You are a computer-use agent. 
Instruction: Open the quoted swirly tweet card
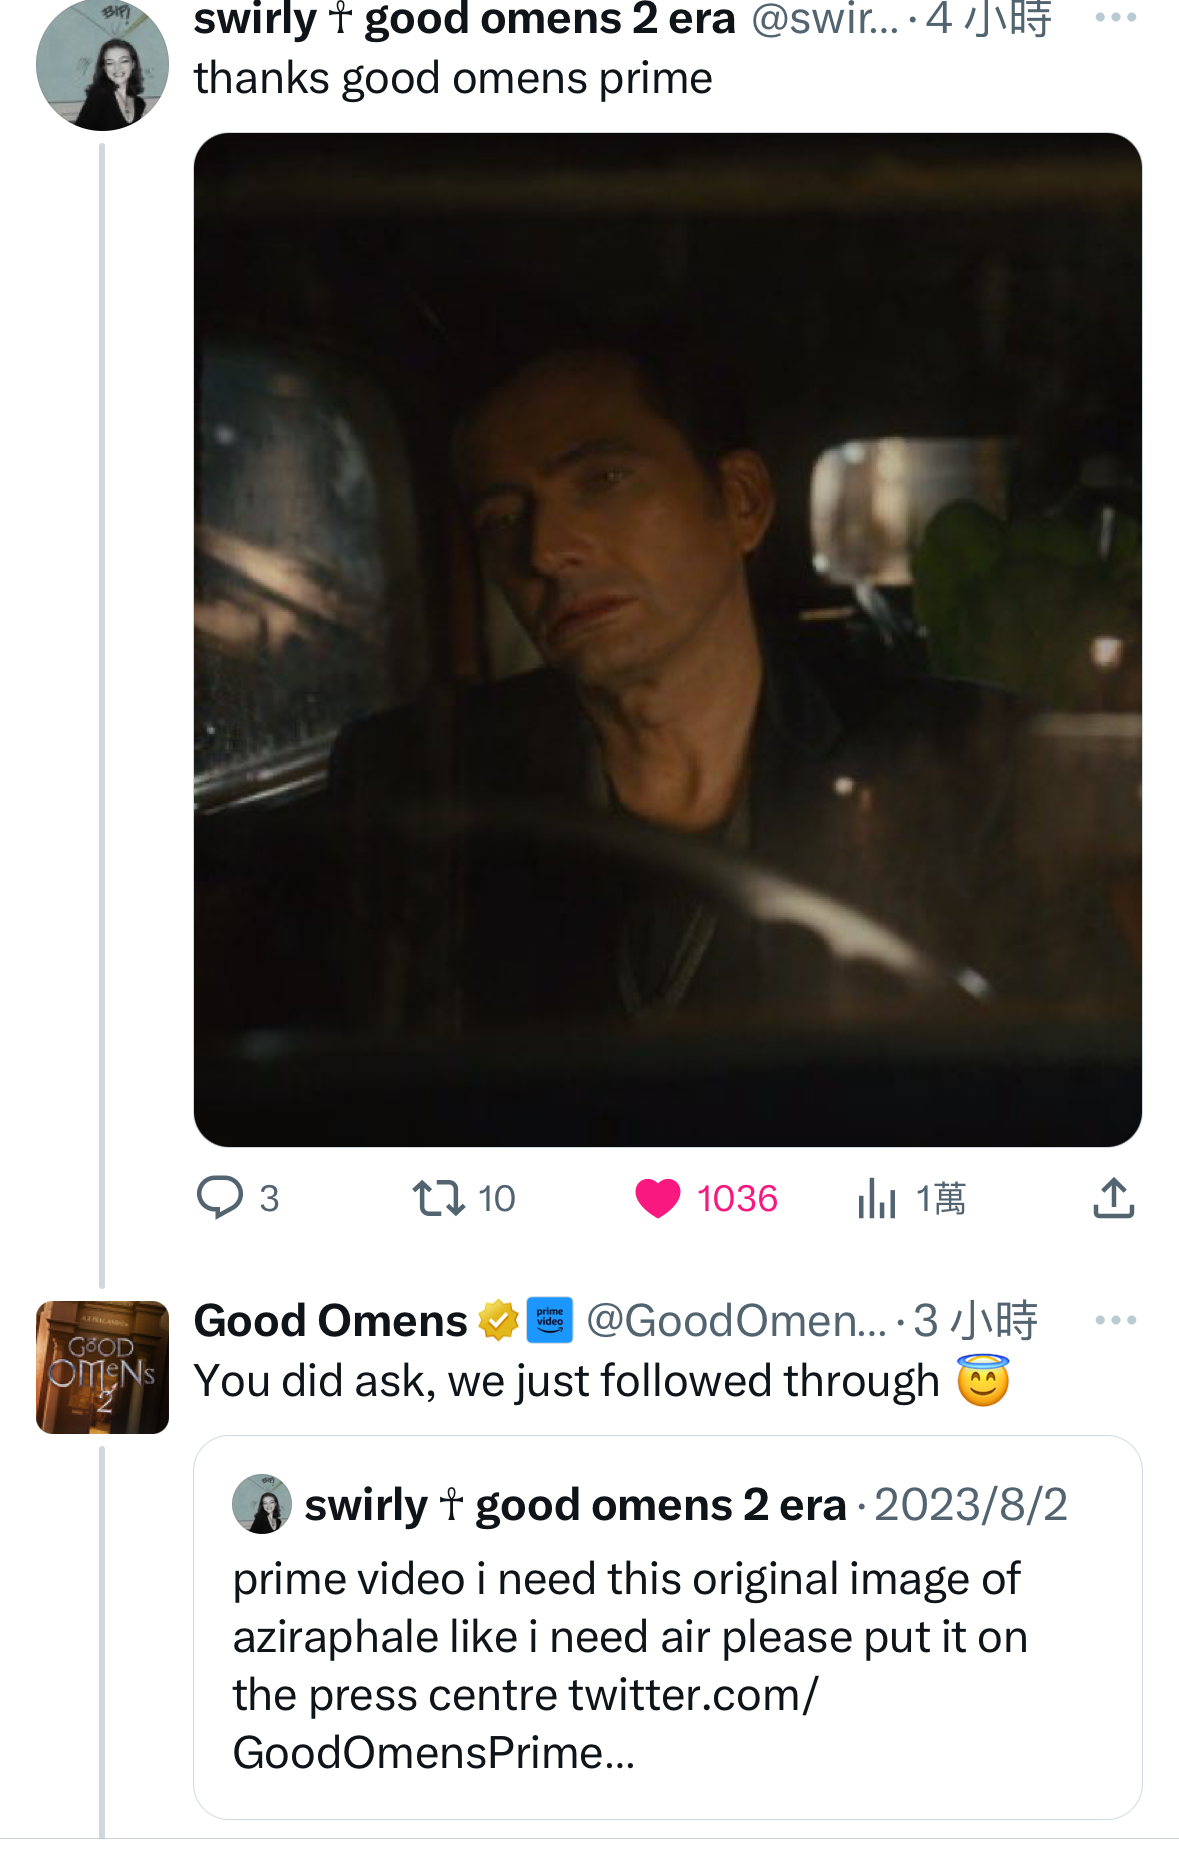pyautogui.click(x=668, y=1627)
